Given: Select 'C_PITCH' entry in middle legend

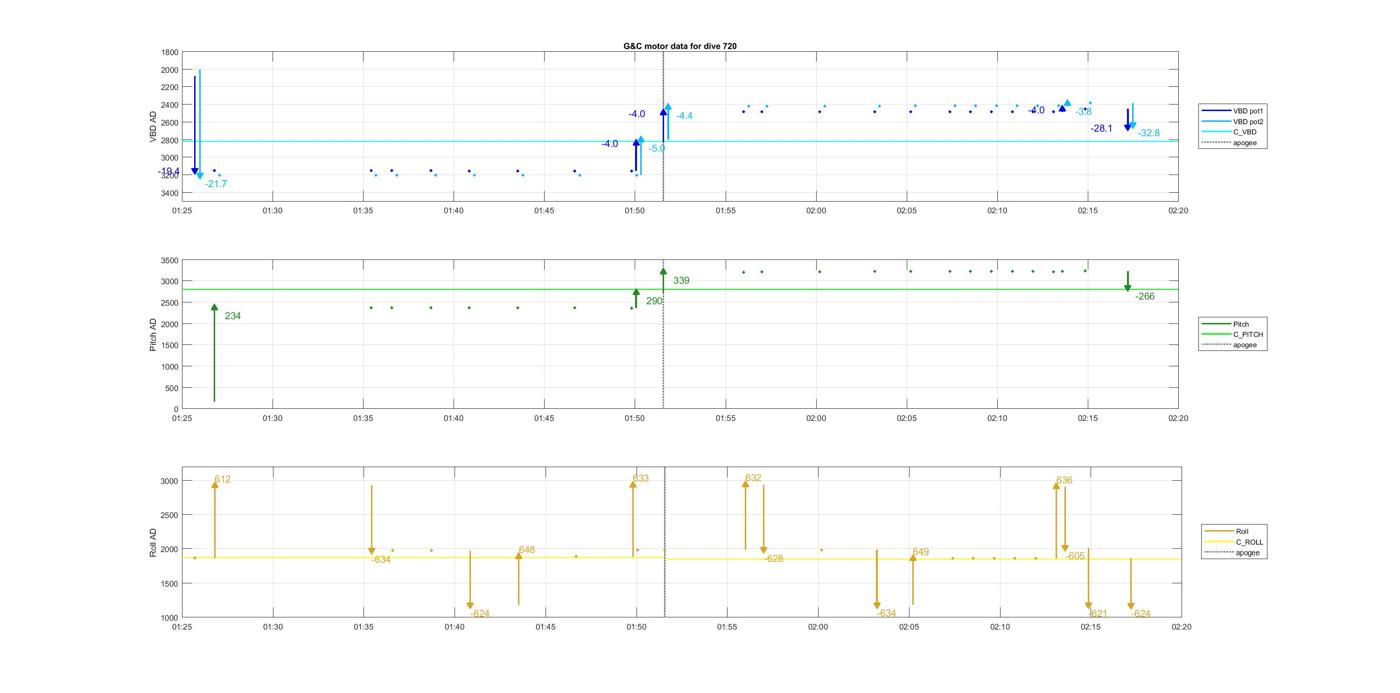Looking at the screenshot, I should pyautogui.click(x=1233, y=334).
